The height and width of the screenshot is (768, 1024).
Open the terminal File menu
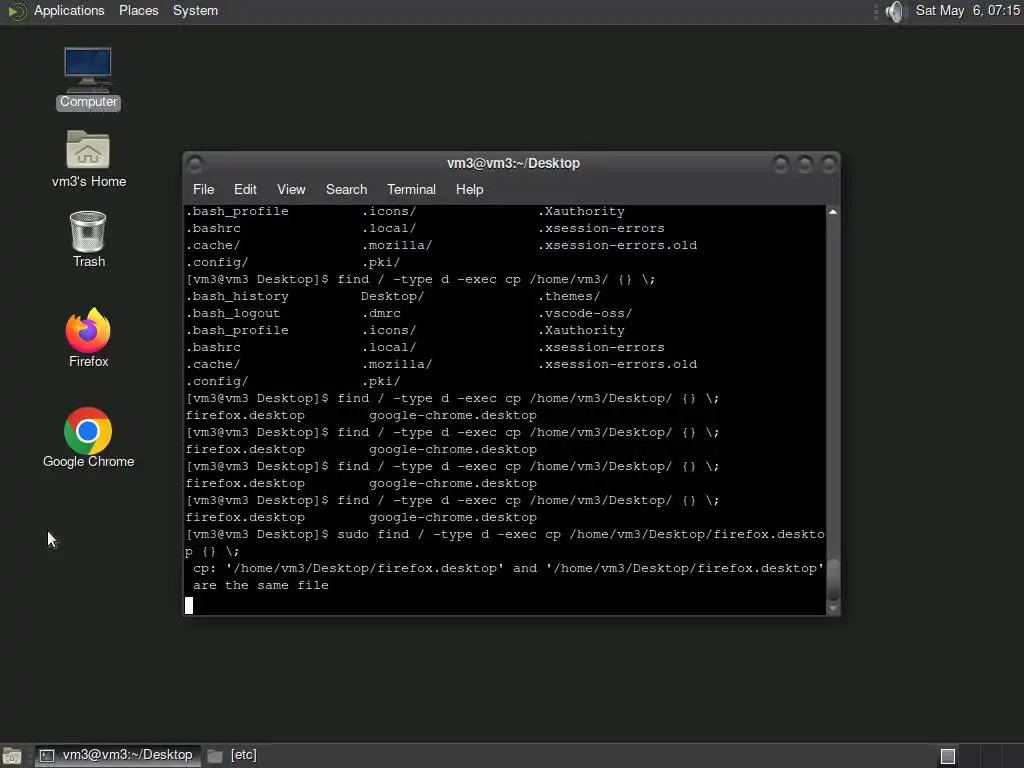[203, 189]
